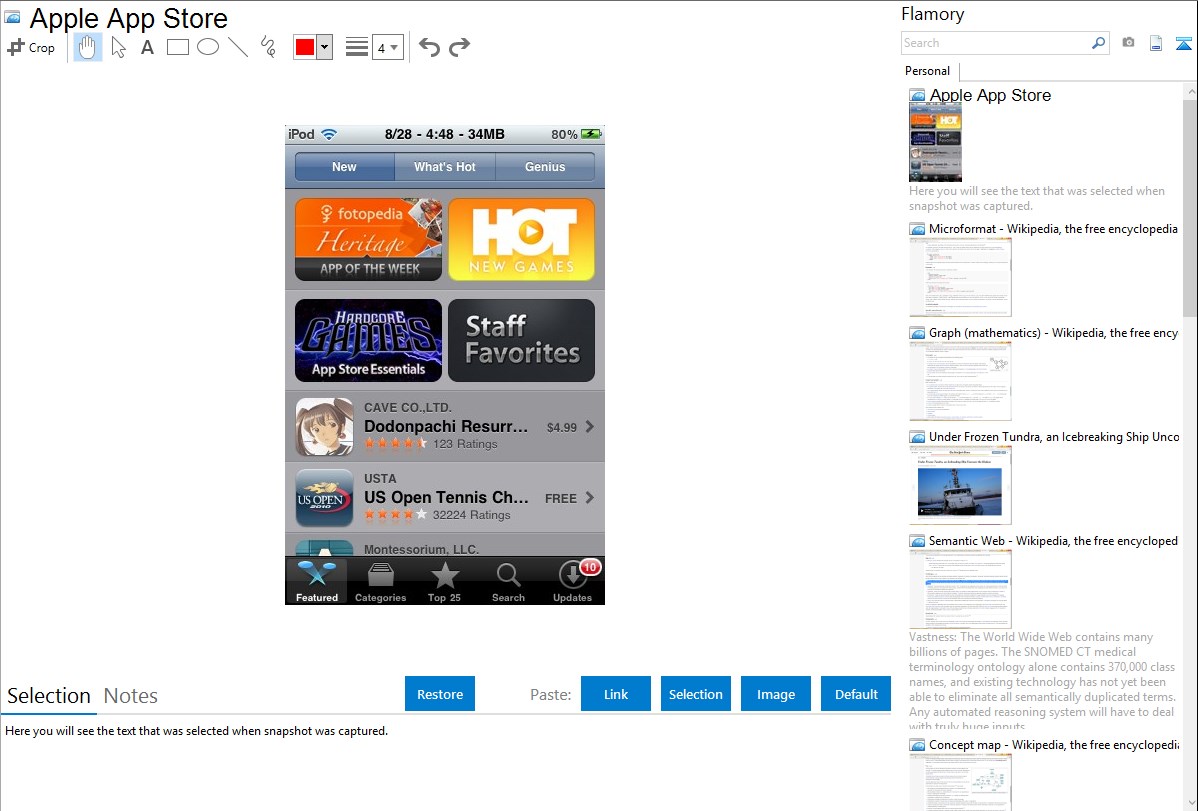
Task: Pick the freehand scribble tool
Action: tap(268, 47)
